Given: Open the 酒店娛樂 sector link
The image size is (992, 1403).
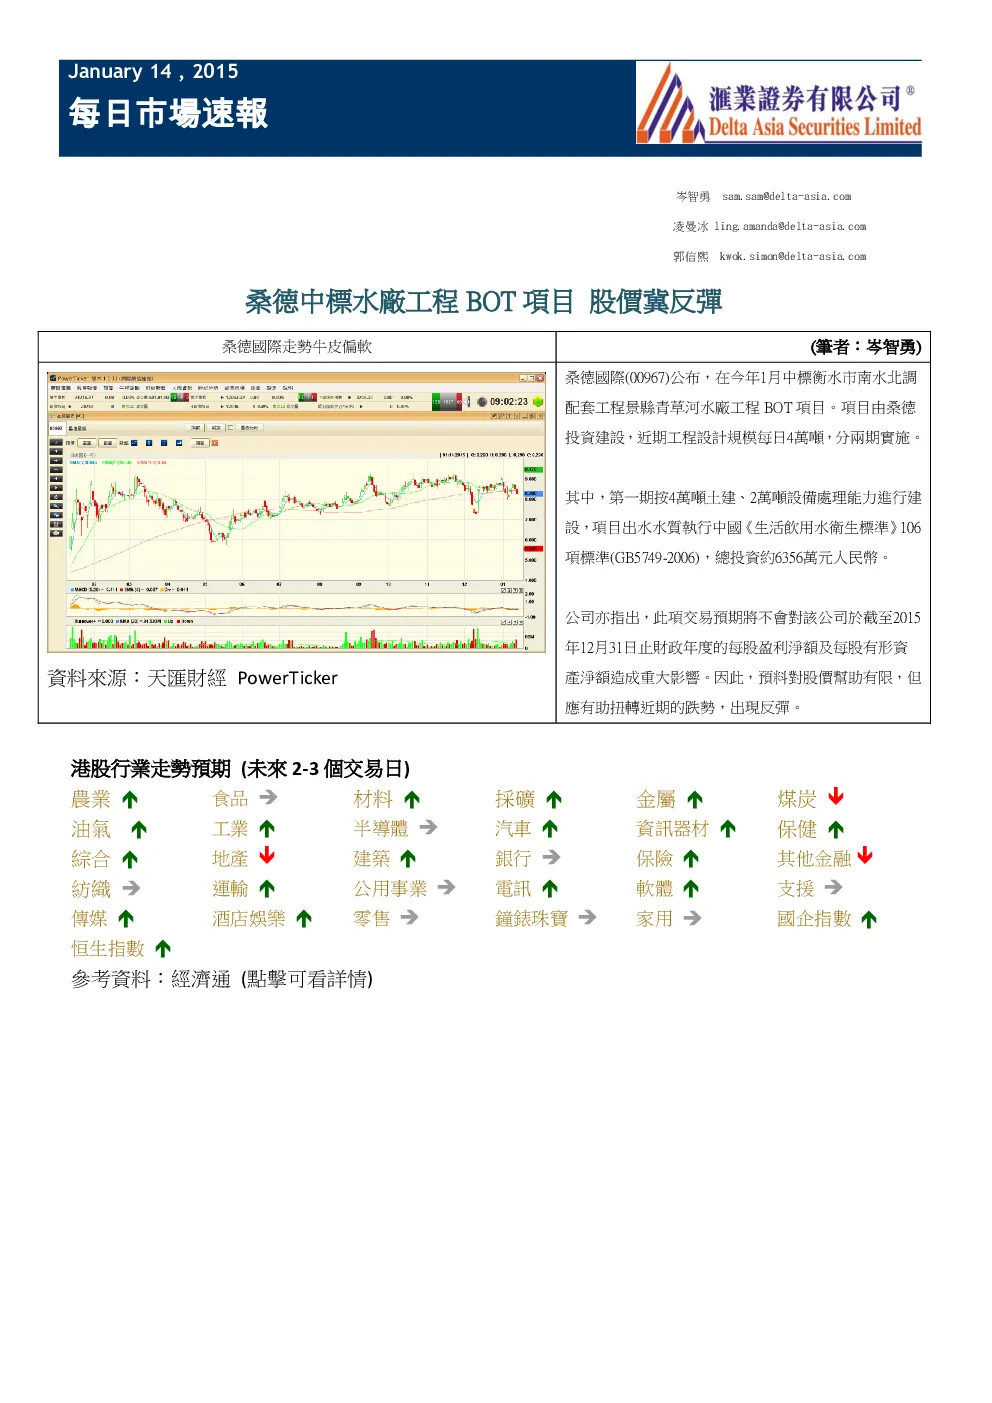Looking at the screenshot, I should (249, 919).
